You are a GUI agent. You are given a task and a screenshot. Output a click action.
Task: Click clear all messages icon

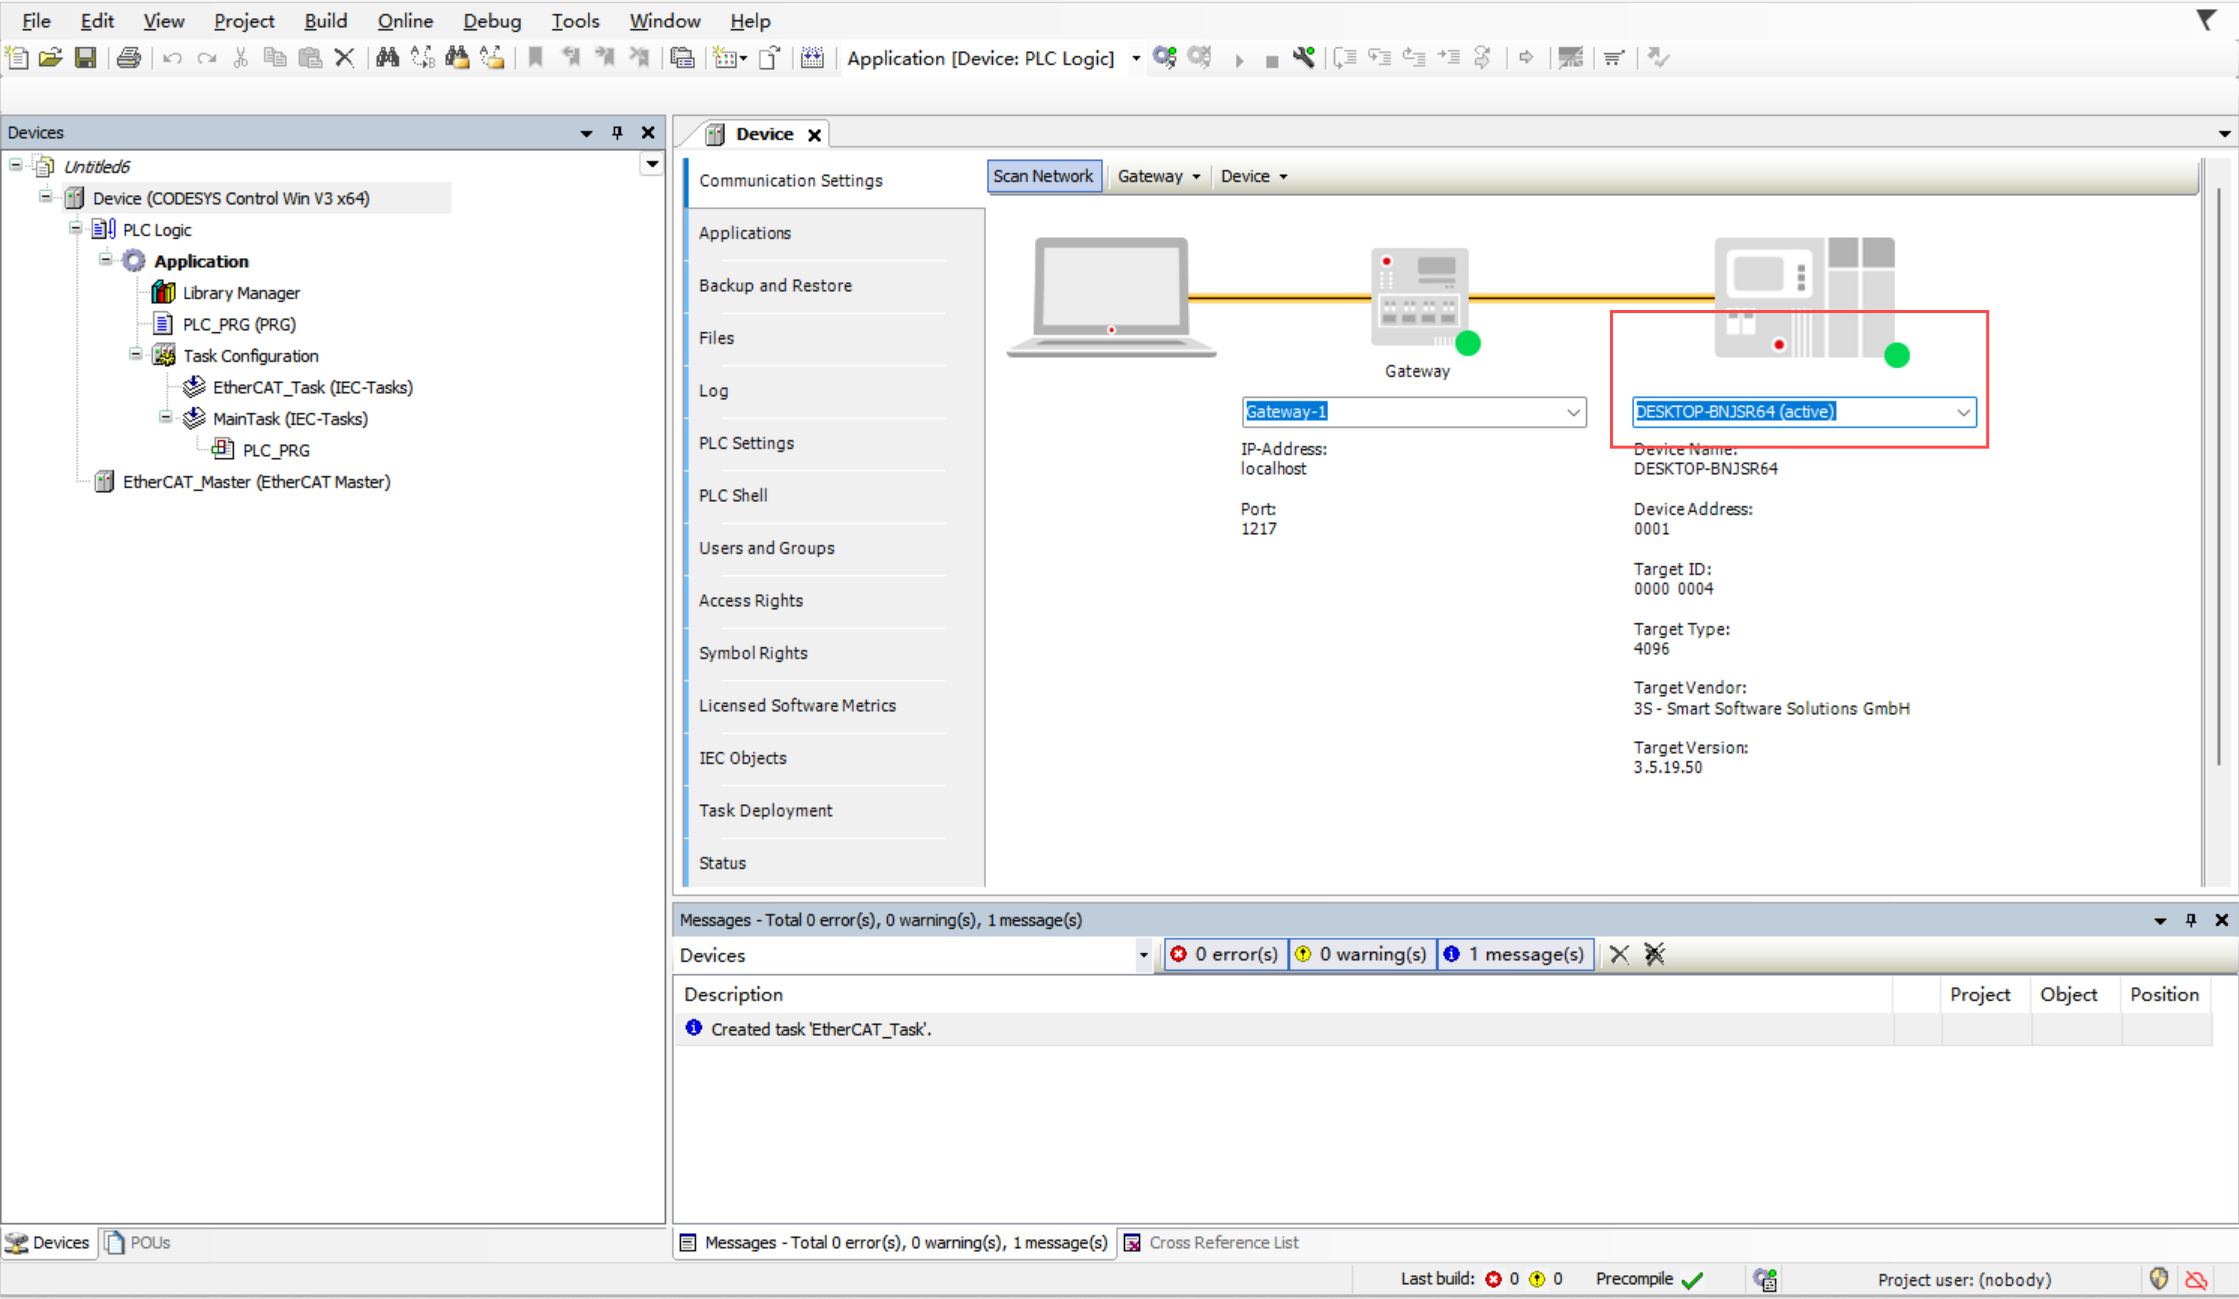tap(1655, 954)
